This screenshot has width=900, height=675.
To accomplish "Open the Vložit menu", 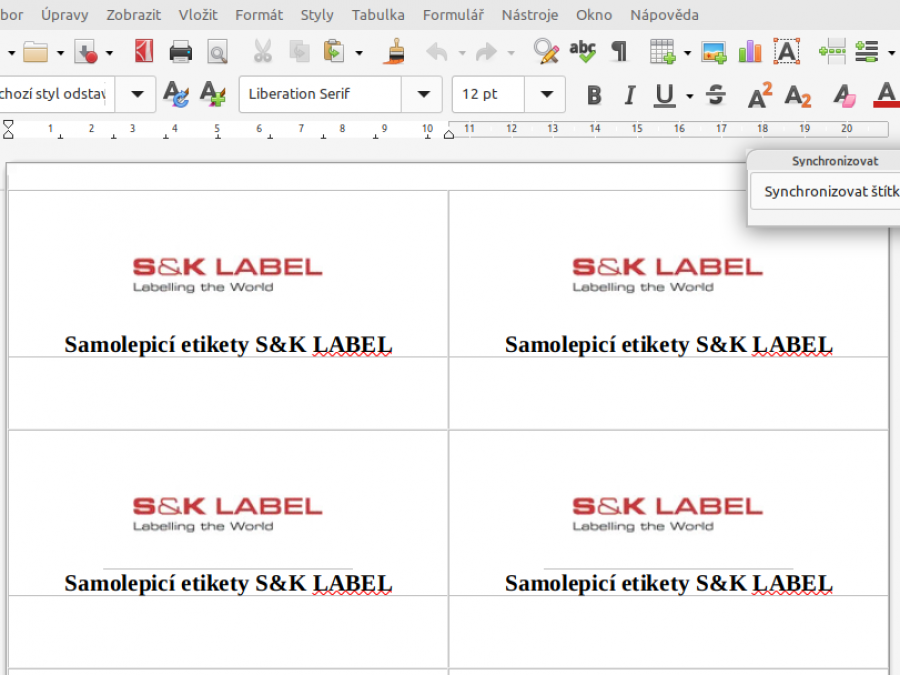I will pos(197,15).
